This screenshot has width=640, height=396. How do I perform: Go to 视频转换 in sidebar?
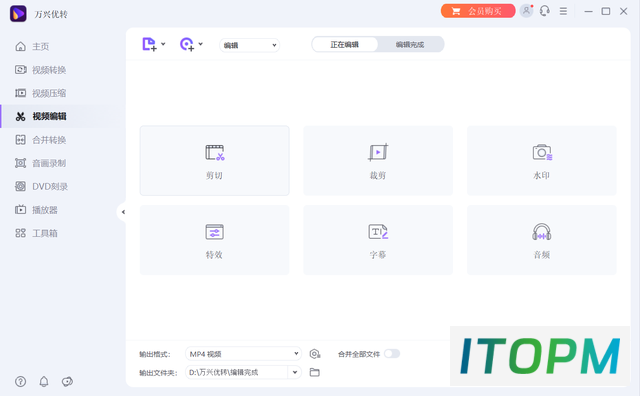pyautogui.click(x=40, y=70)
